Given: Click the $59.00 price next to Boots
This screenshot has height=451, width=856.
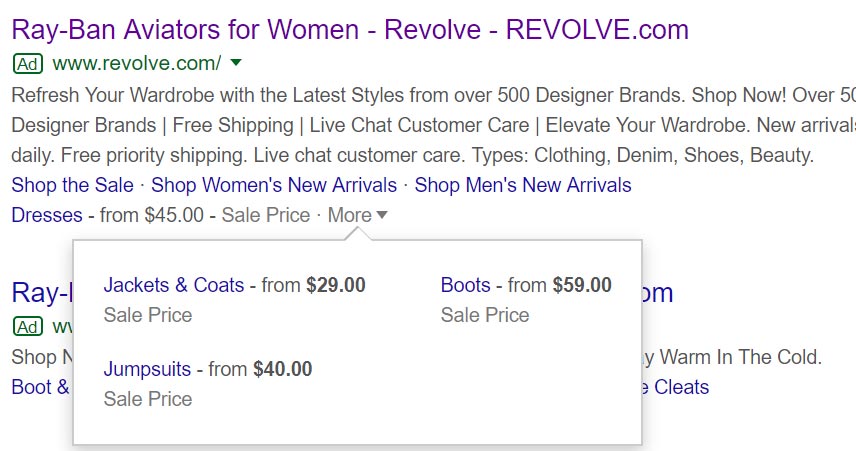Looking at the screenshot, I should [x=582, y=285].
